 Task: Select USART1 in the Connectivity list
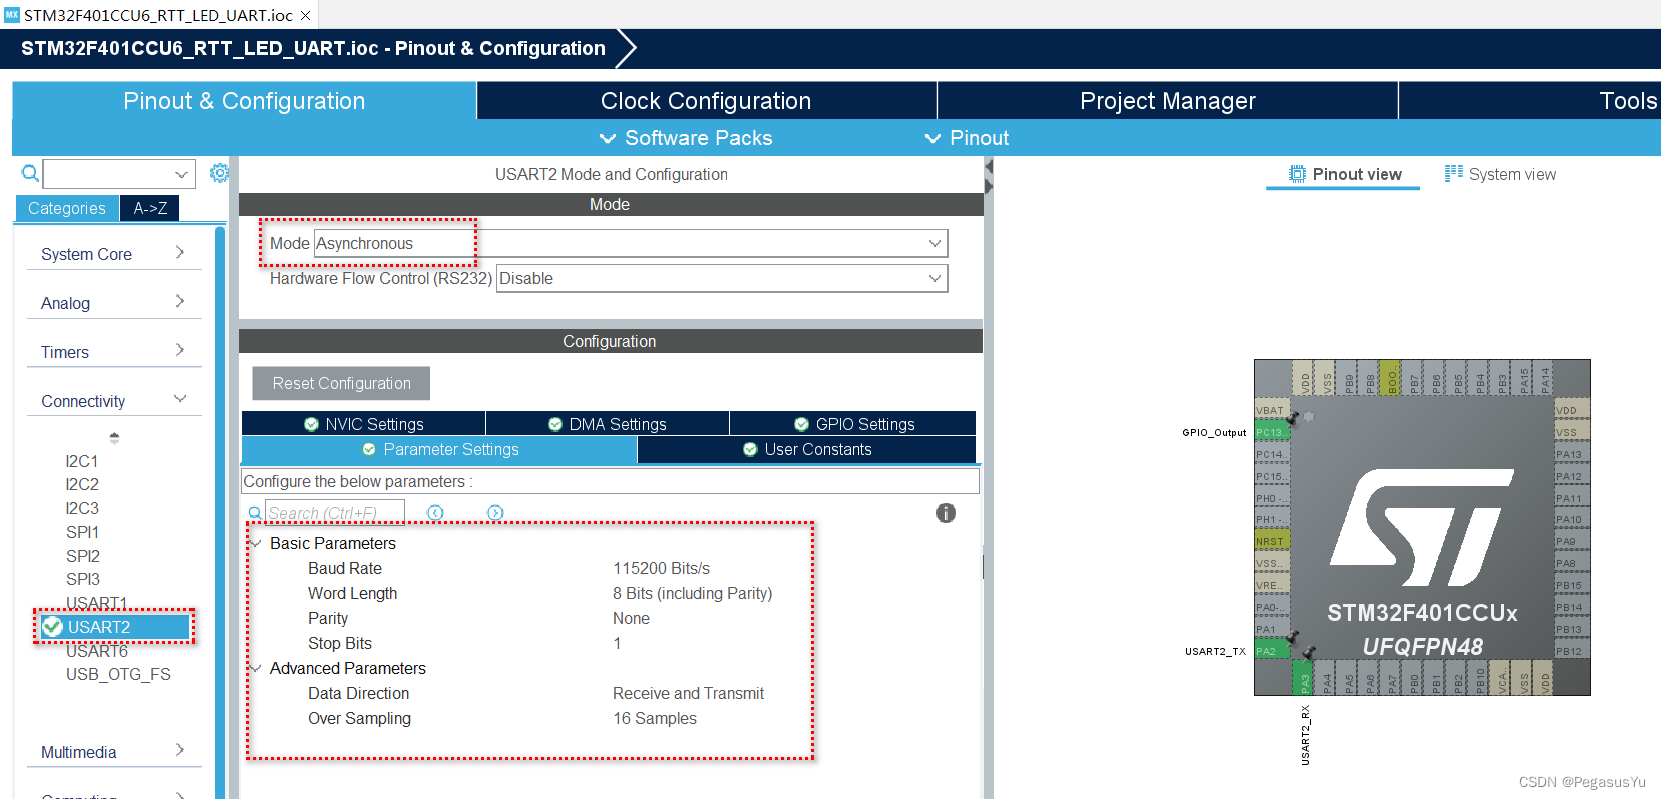(x=96, y=603)
